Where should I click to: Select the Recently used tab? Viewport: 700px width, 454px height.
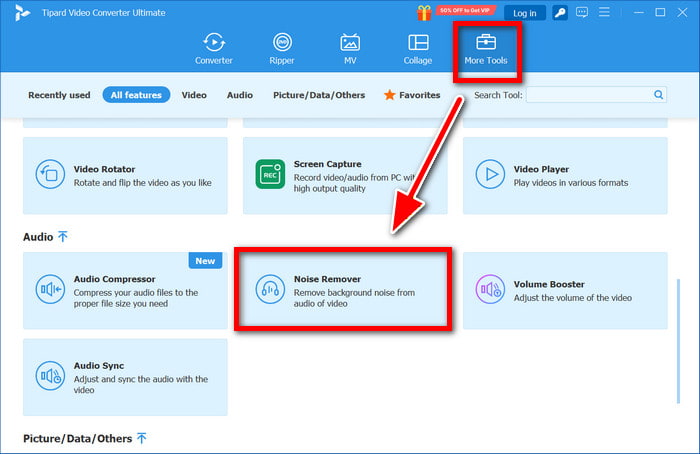(59, 95)
